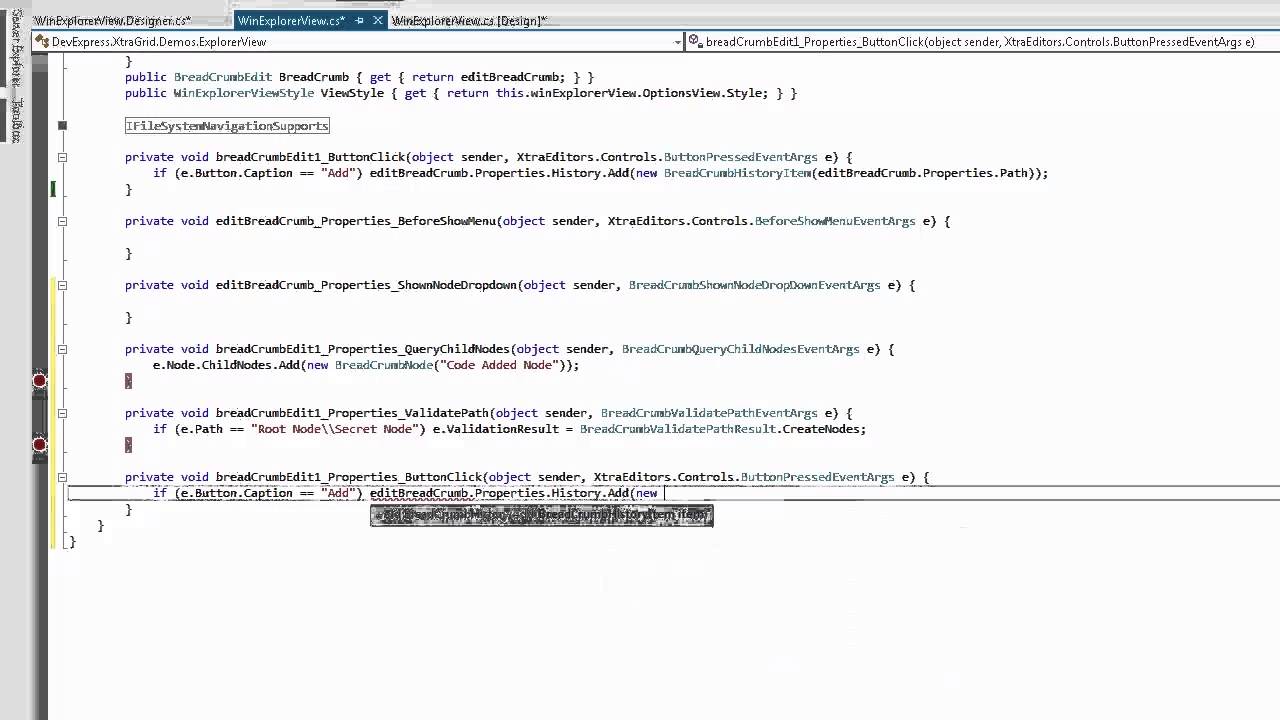Place cursor after History.Add(new on current line
The image size is (1280, 720).
[x=665, y=493]
